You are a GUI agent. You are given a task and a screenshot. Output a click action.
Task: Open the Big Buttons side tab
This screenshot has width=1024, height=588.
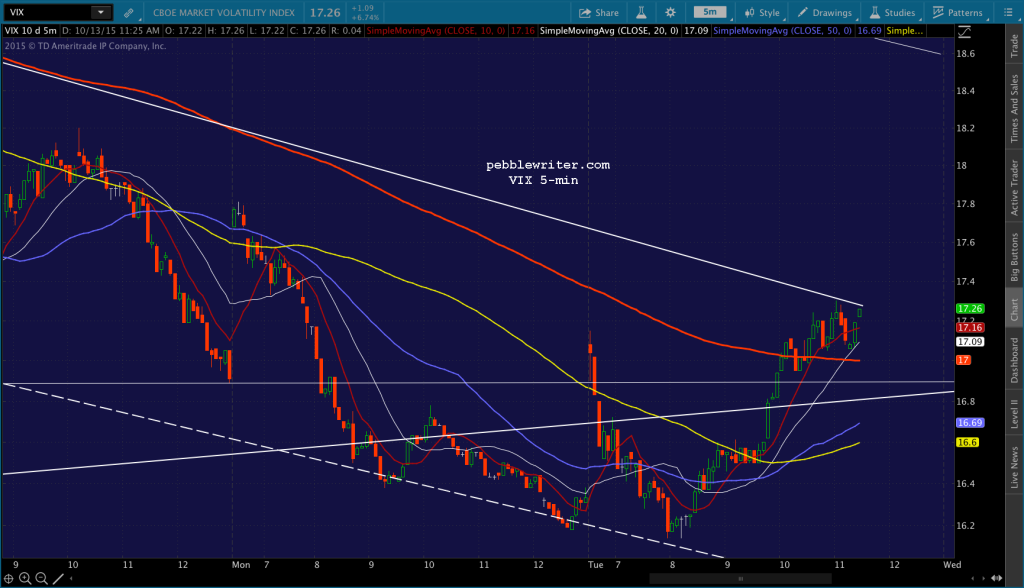point(1014,257)
